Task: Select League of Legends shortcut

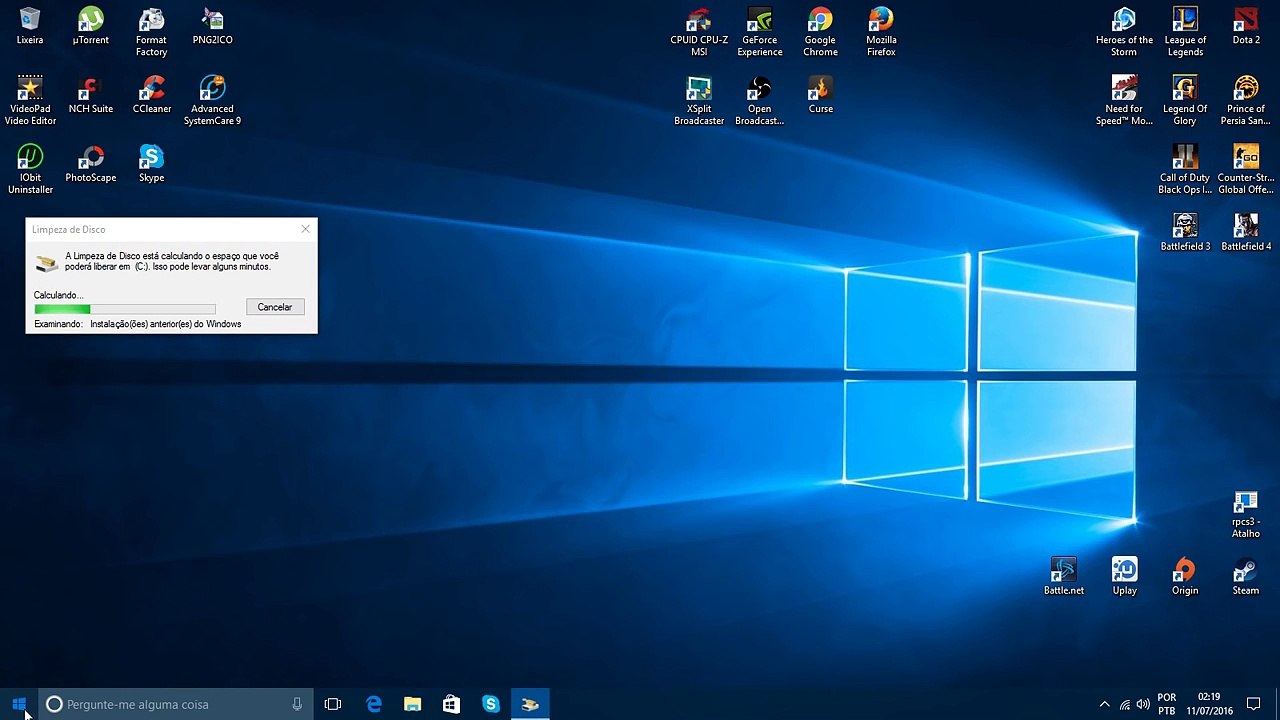Action: click(1185, 32)
